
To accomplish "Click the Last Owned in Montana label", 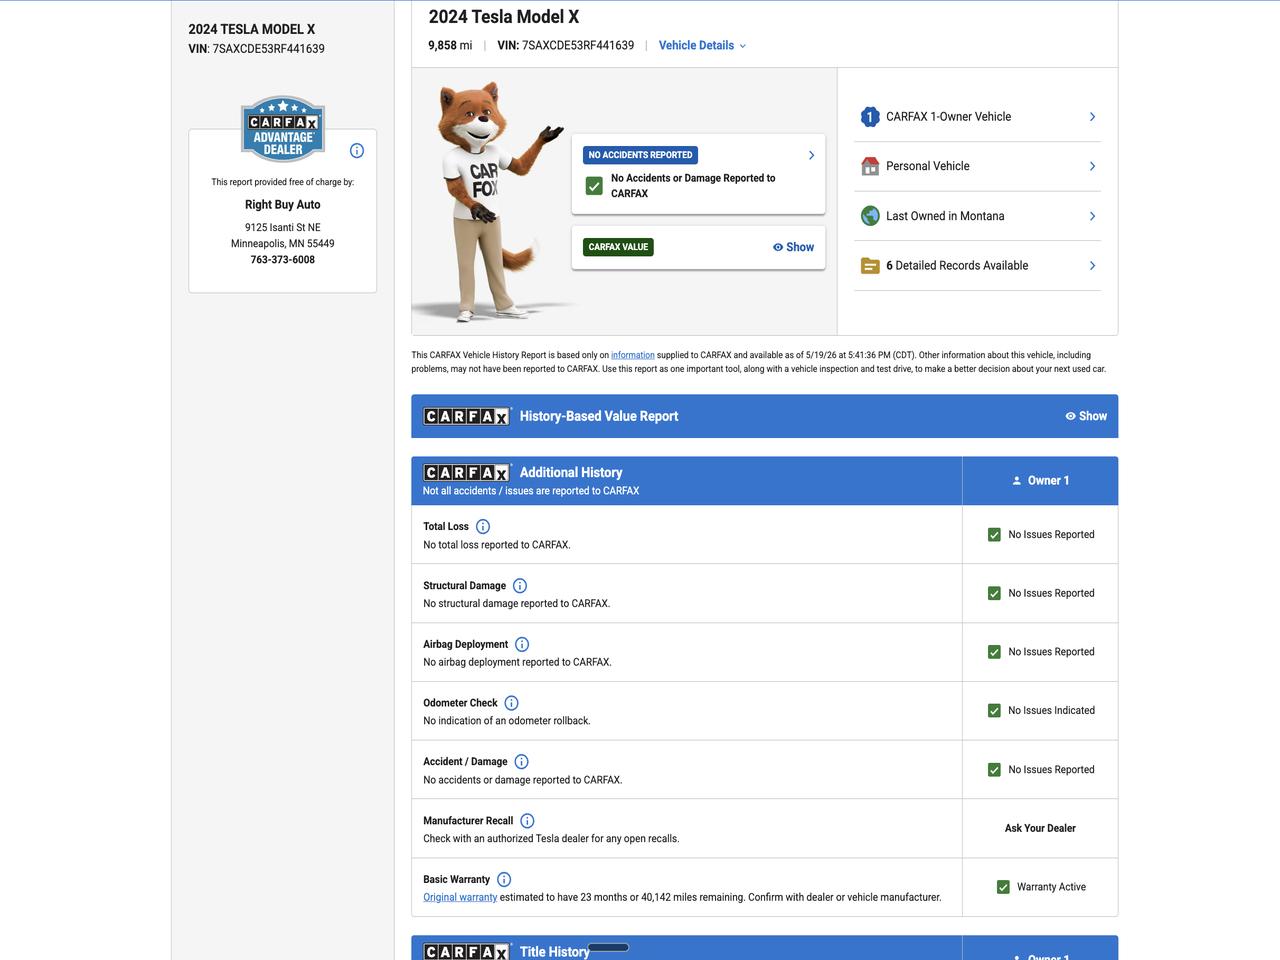I will pos(945,216).
